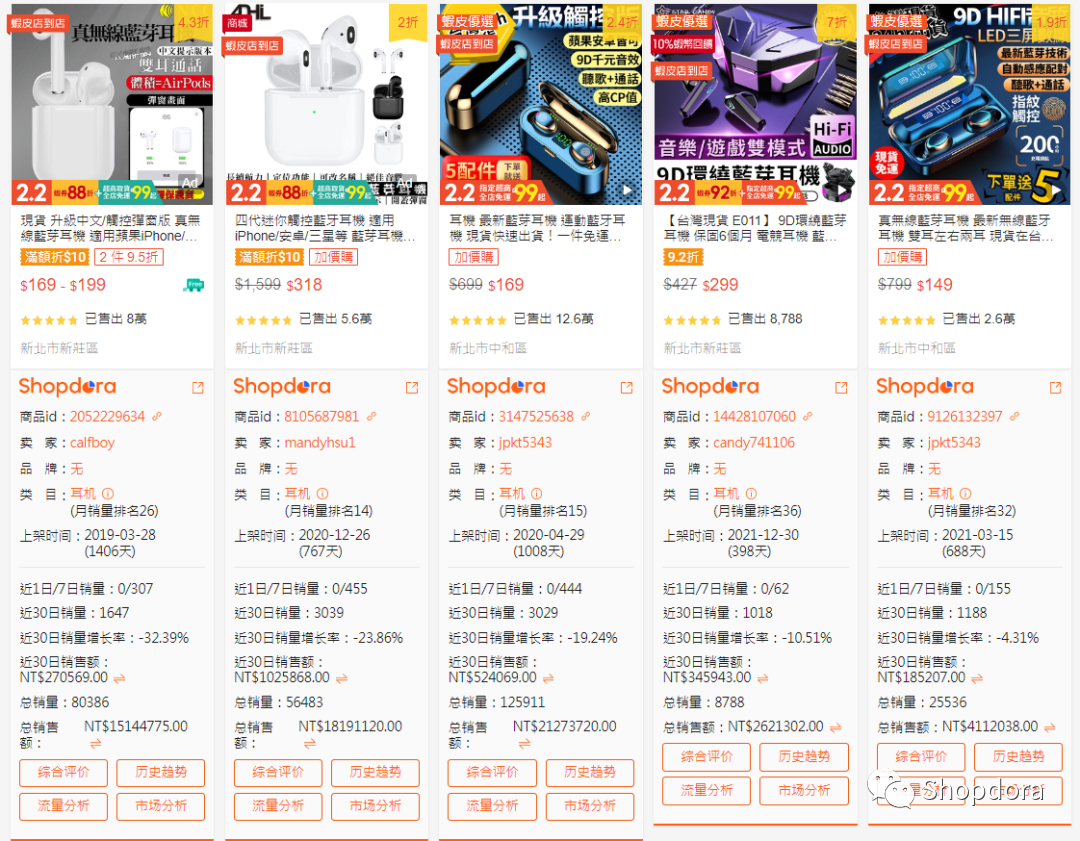Open external link icon on candy741106's Shopdora card
The width and height of the screenshot is (1080, 841).
pos(841,388)
